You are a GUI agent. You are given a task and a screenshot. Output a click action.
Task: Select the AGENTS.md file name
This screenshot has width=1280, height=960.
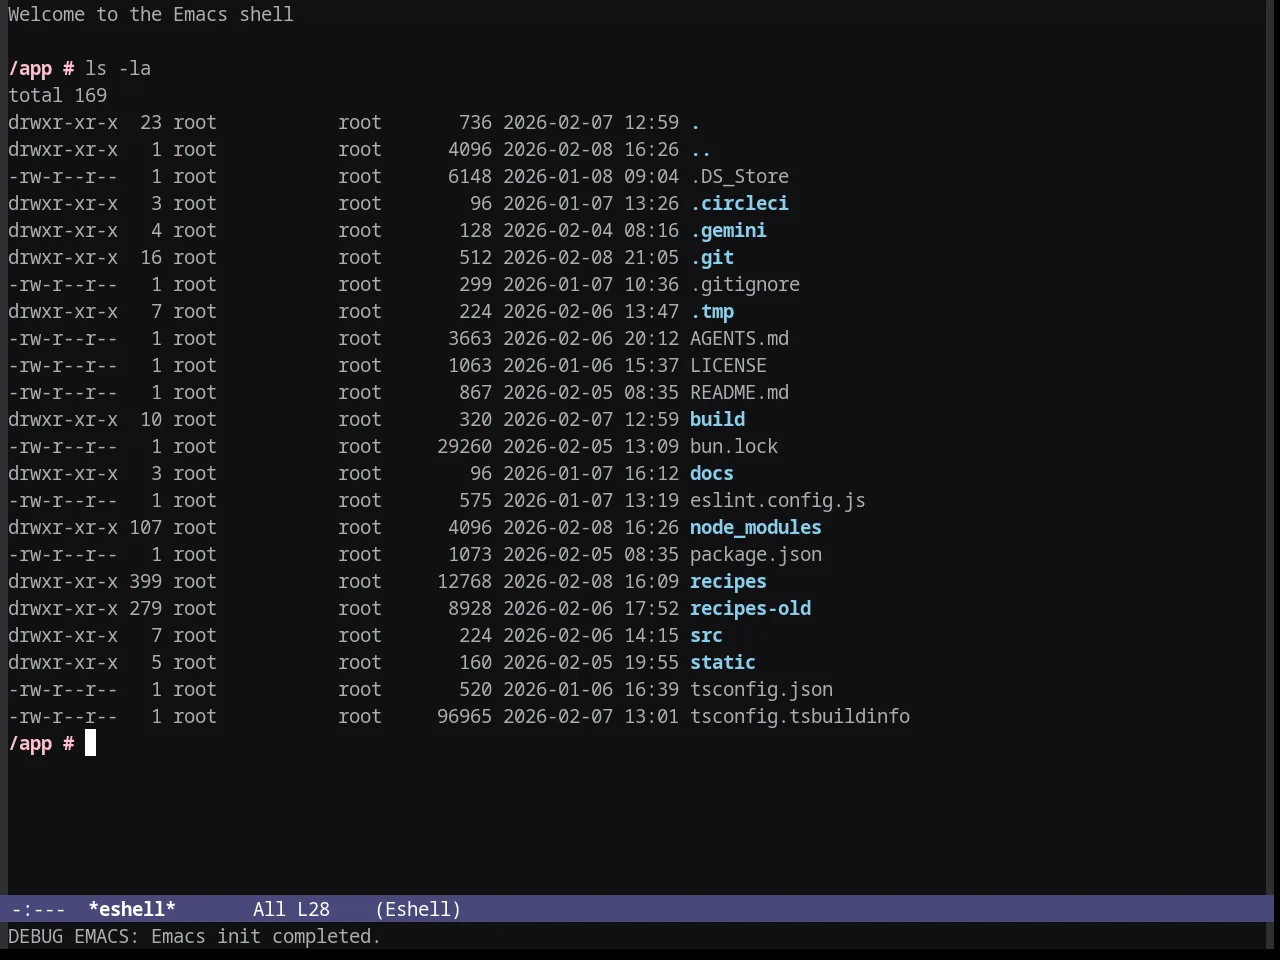tap(739, 338)
